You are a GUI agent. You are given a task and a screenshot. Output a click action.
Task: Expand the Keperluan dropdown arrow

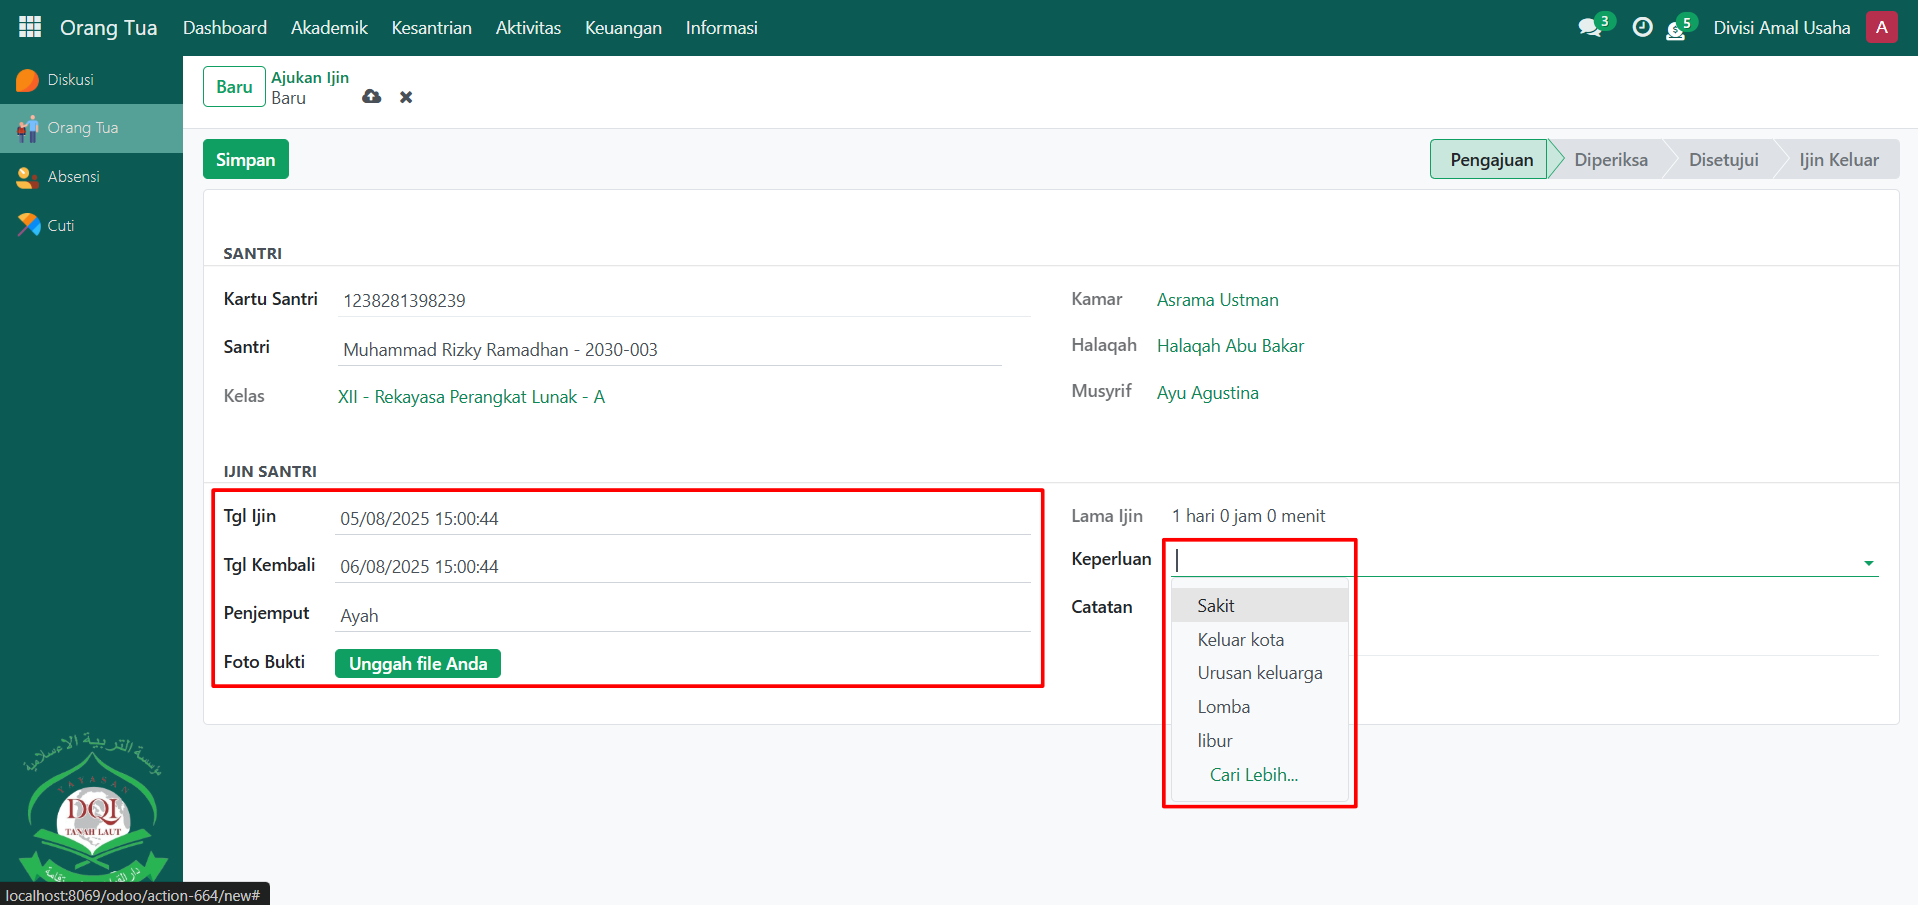tap(1868, 563)
